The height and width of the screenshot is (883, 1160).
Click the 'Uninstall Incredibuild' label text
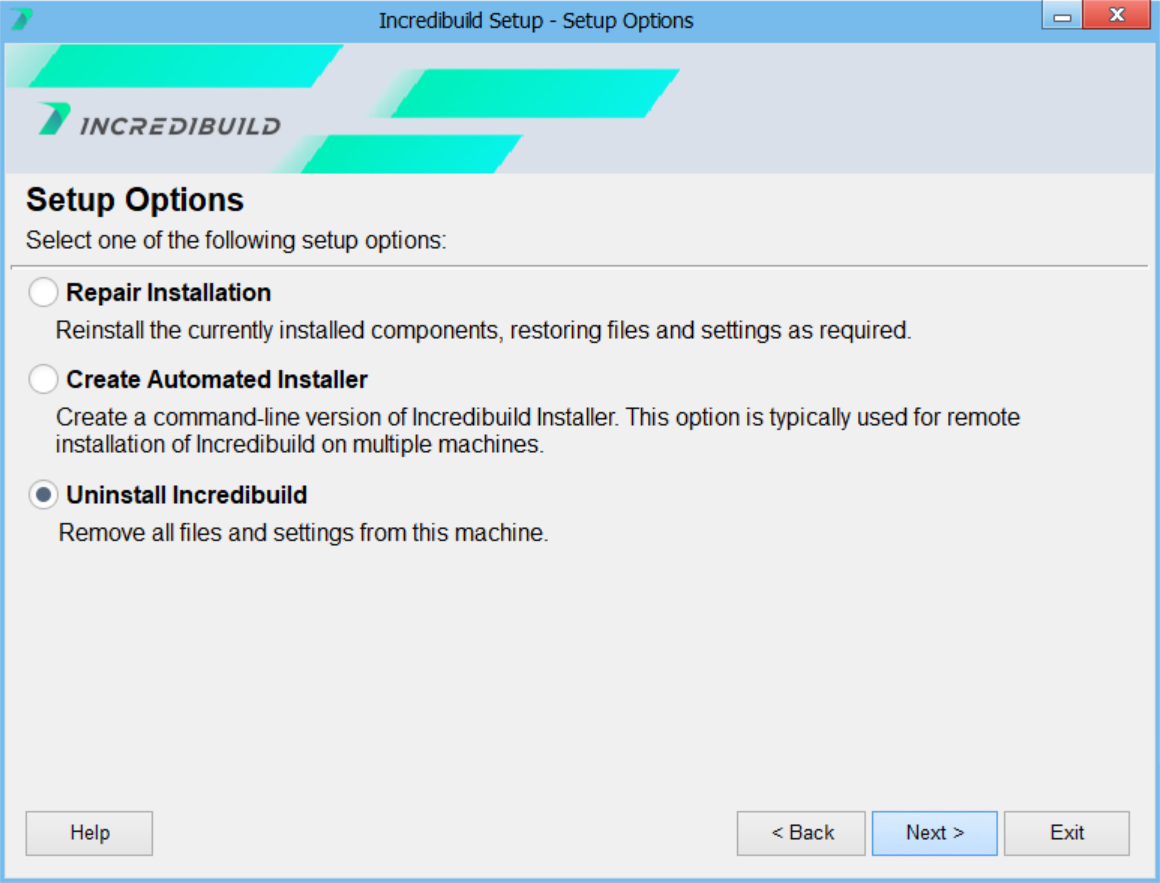point(186,495)
